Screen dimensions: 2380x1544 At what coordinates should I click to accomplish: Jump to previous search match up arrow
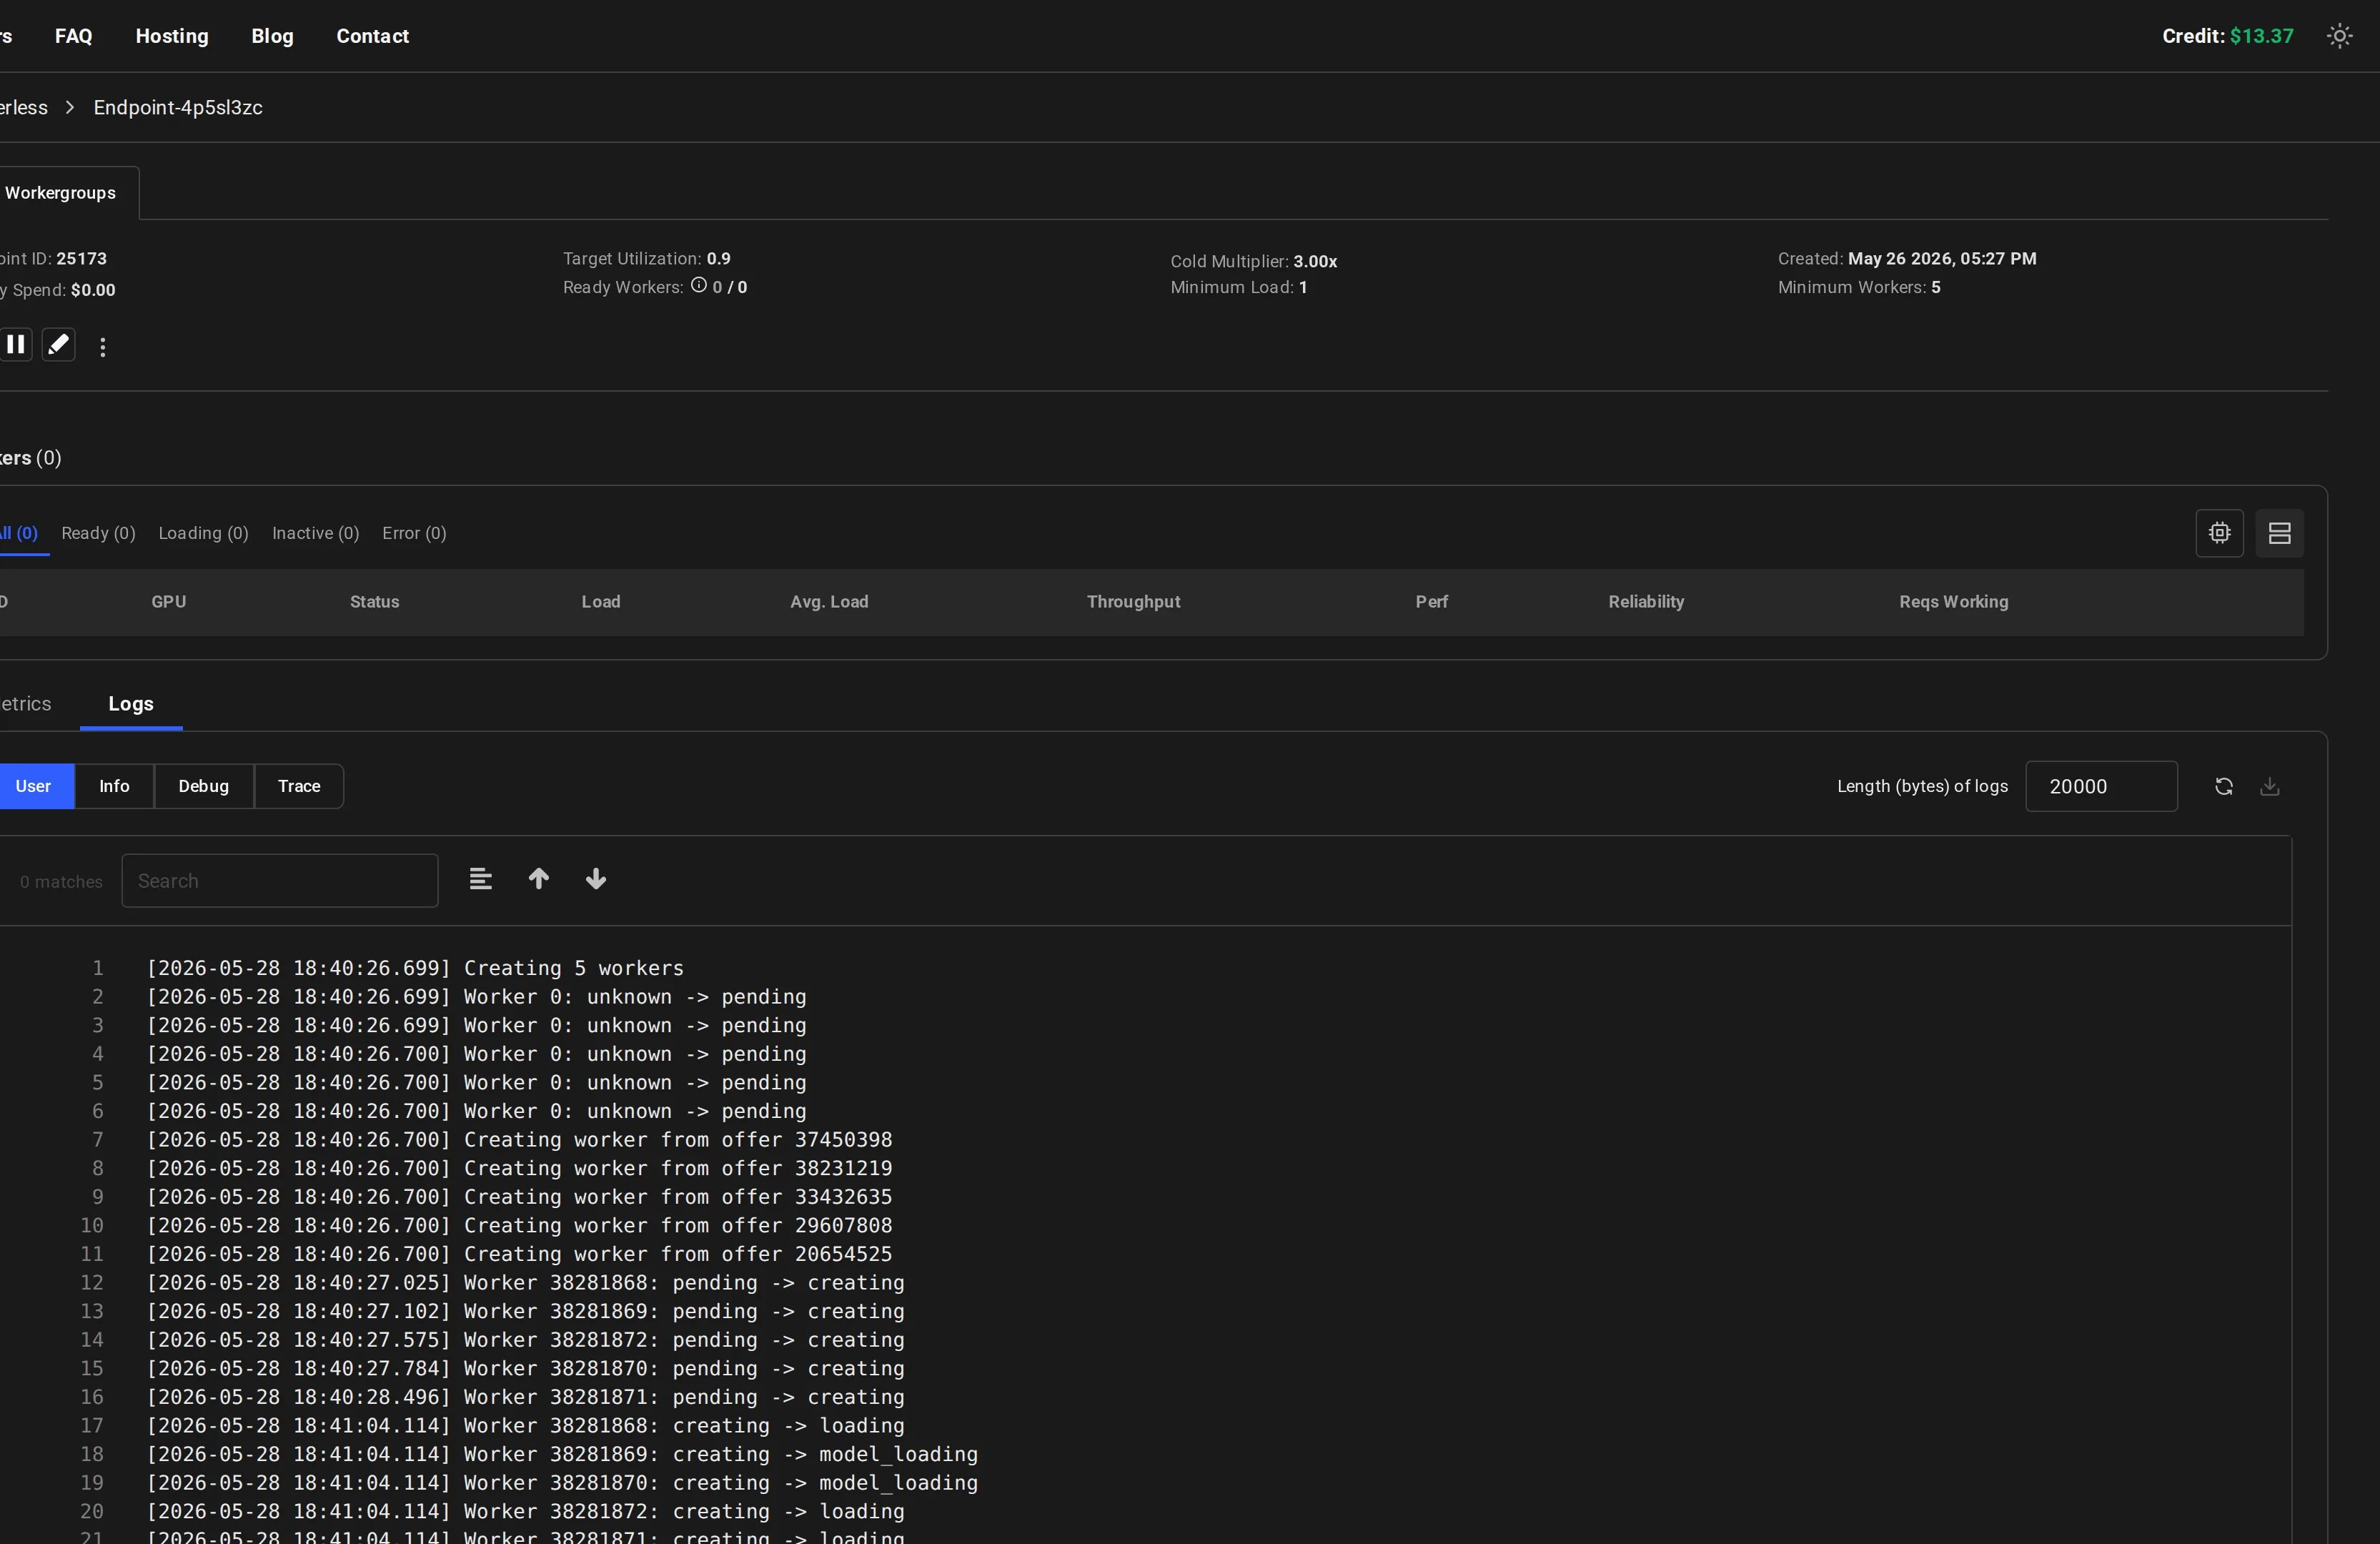coord(538,879)
